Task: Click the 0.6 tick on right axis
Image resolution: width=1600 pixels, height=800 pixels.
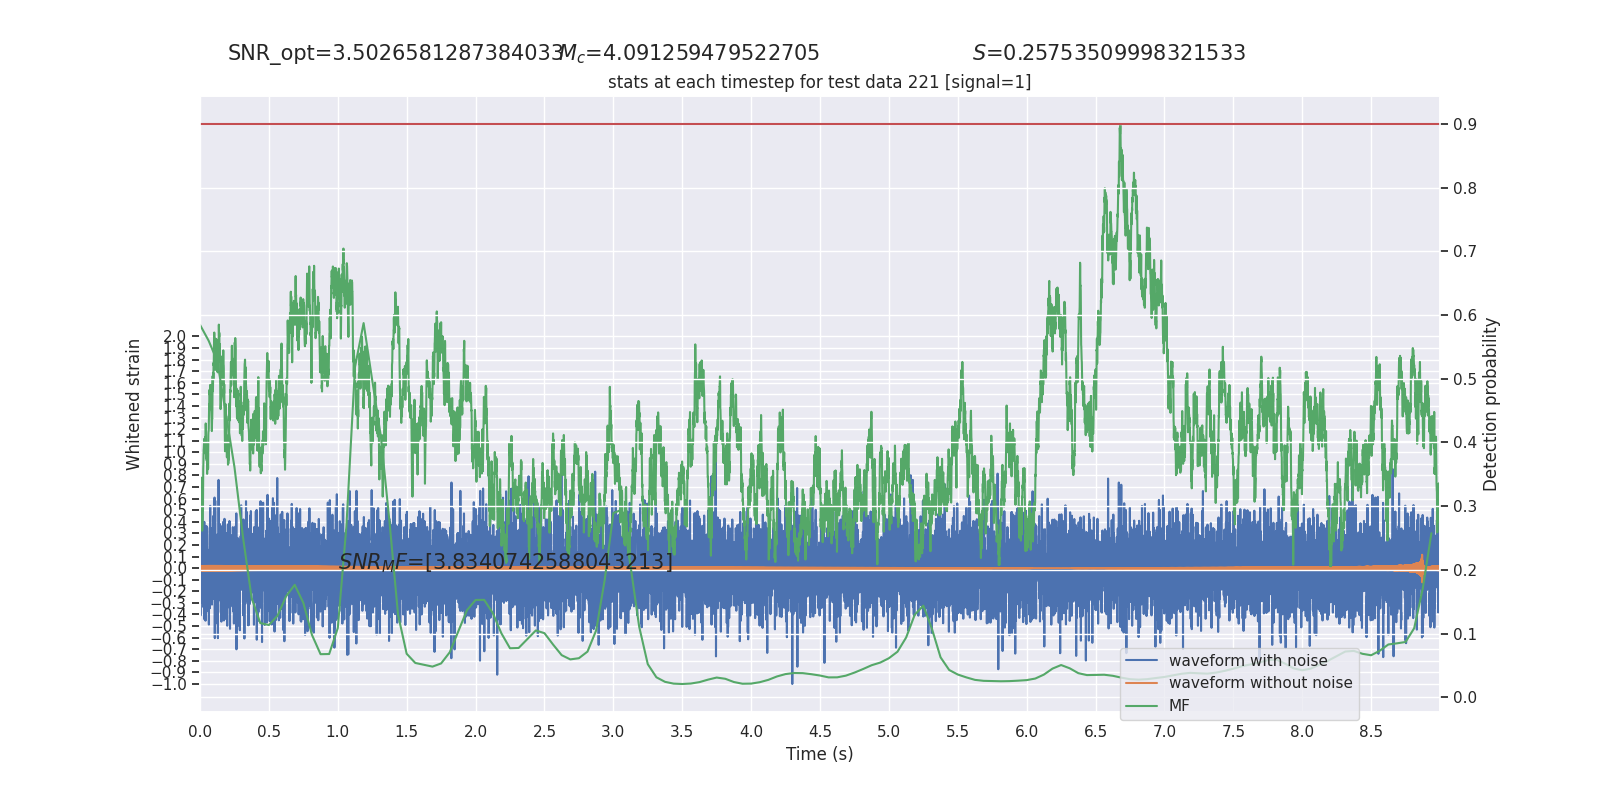Action: pyautogui.click(x=1465, y=315)
